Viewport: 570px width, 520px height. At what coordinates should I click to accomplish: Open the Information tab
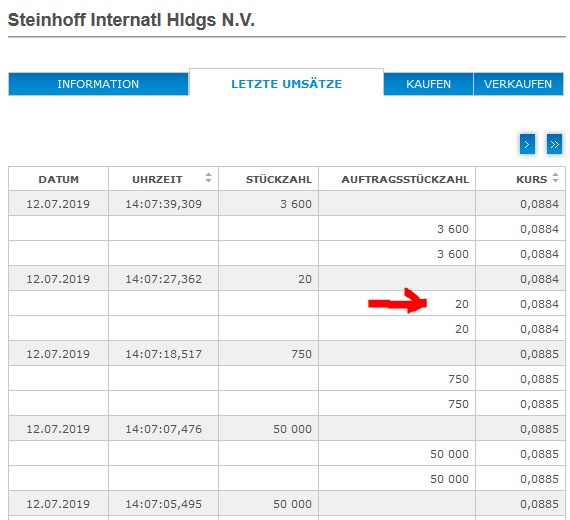point(98,84)
